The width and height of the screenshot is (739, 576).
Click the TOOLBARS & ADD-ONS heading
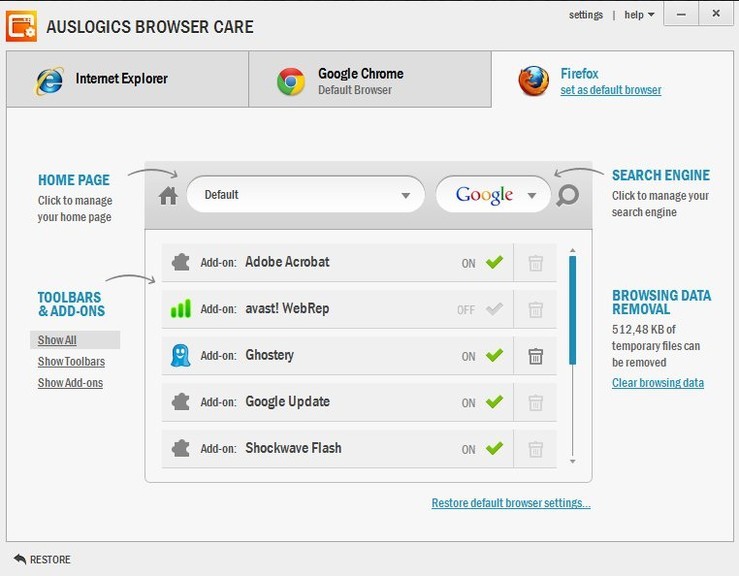[72, 304]
